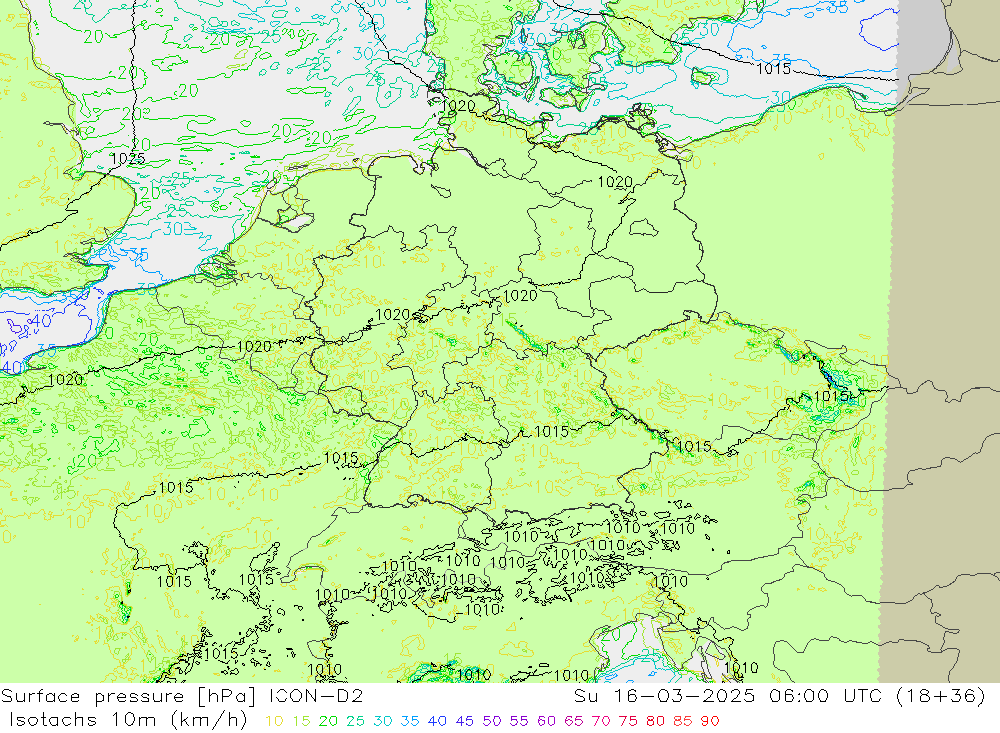Click legend value 15 in isotachs scale
The height and width of the screenshot is (733, 1000).
pyautogui.click(x=302, y=721)
